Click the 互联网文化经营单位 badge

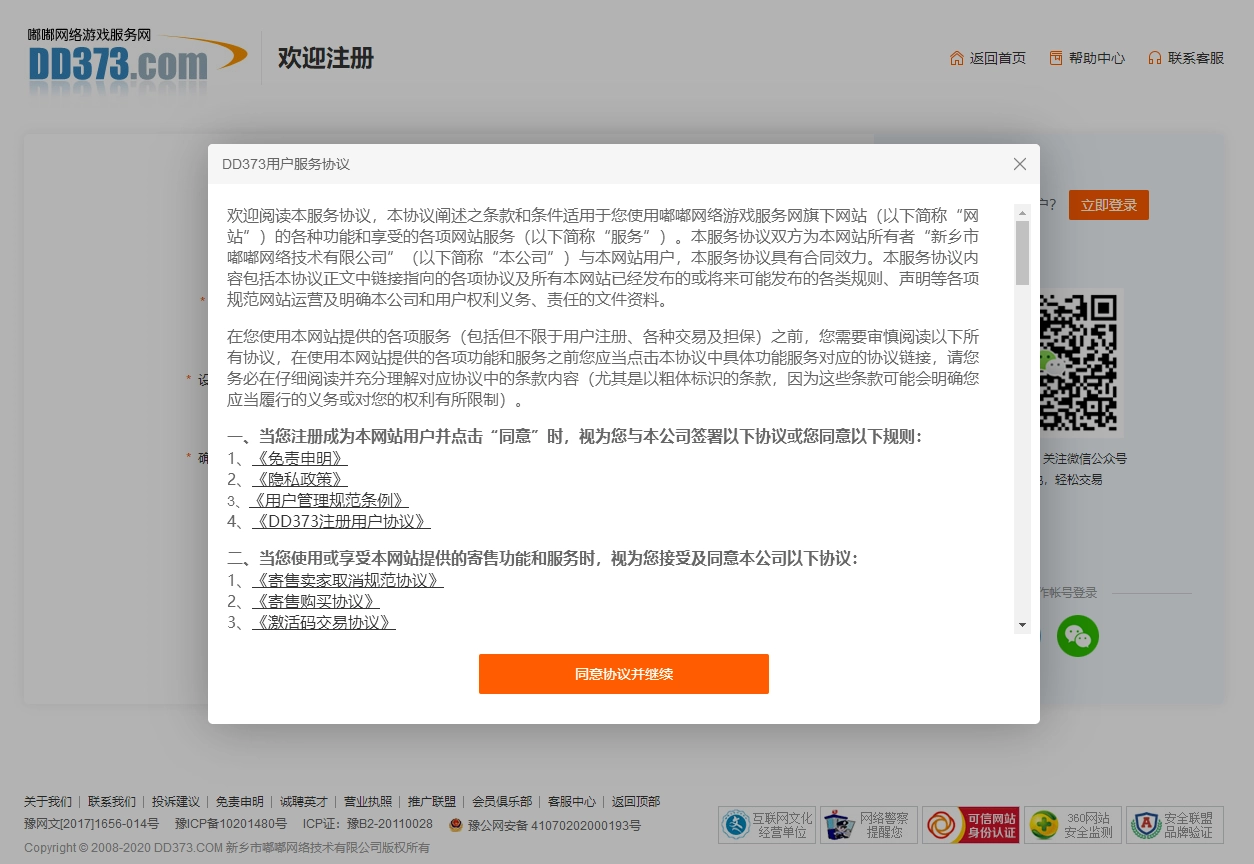pyautogui.click(x=767, y=825)
